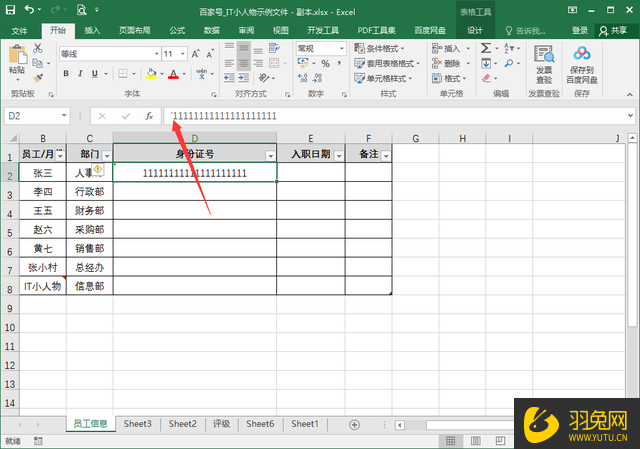
Task: Open Find & Select magnifier
Action: [509, 63]
